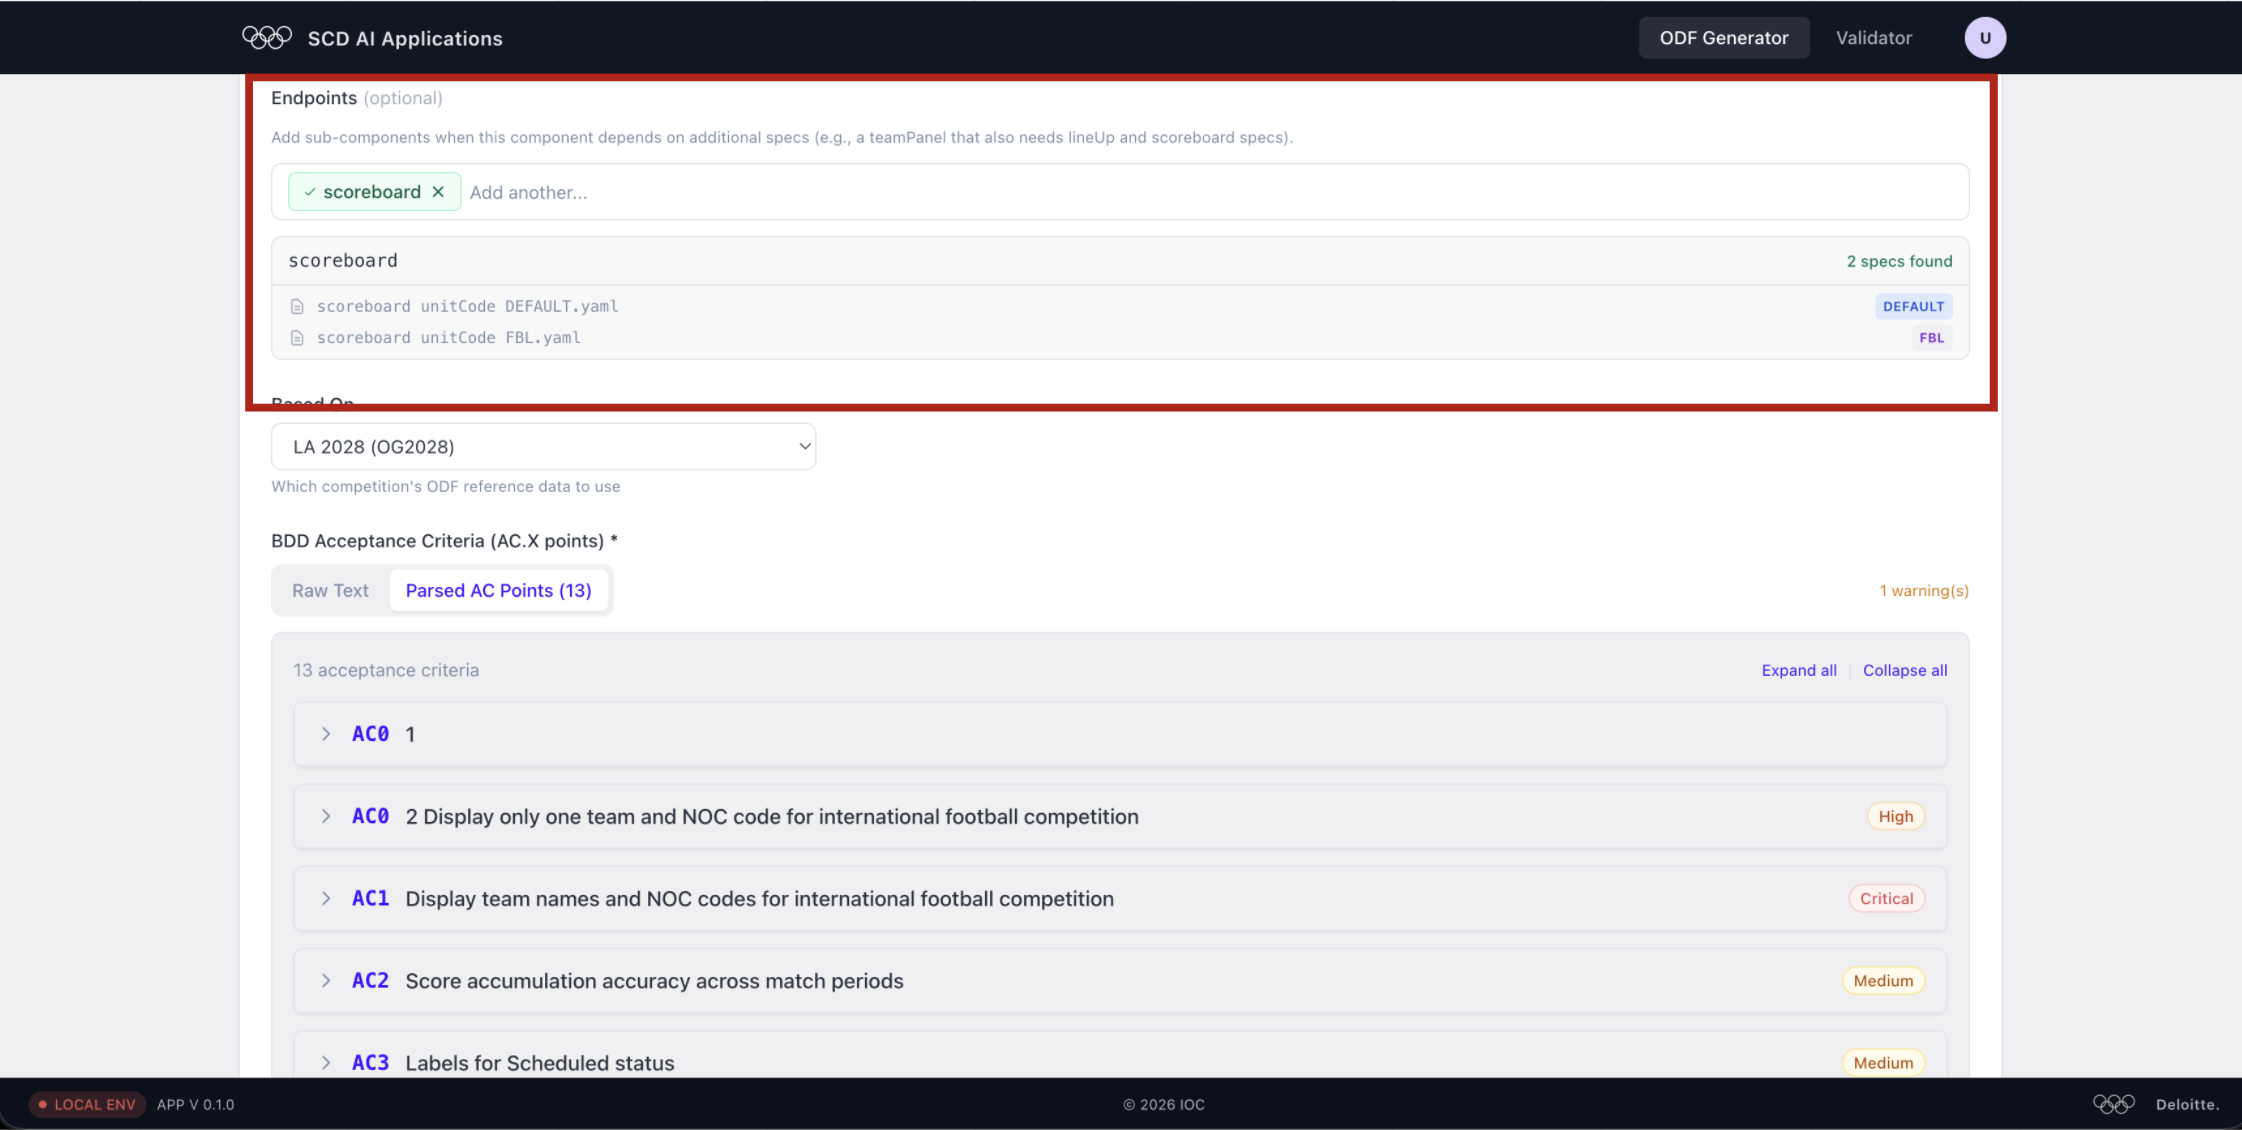Click scoreboard unitCode FBL.yaml file name
The height and width of the screenshot is (1130, 2242).
tap(448, 338)
